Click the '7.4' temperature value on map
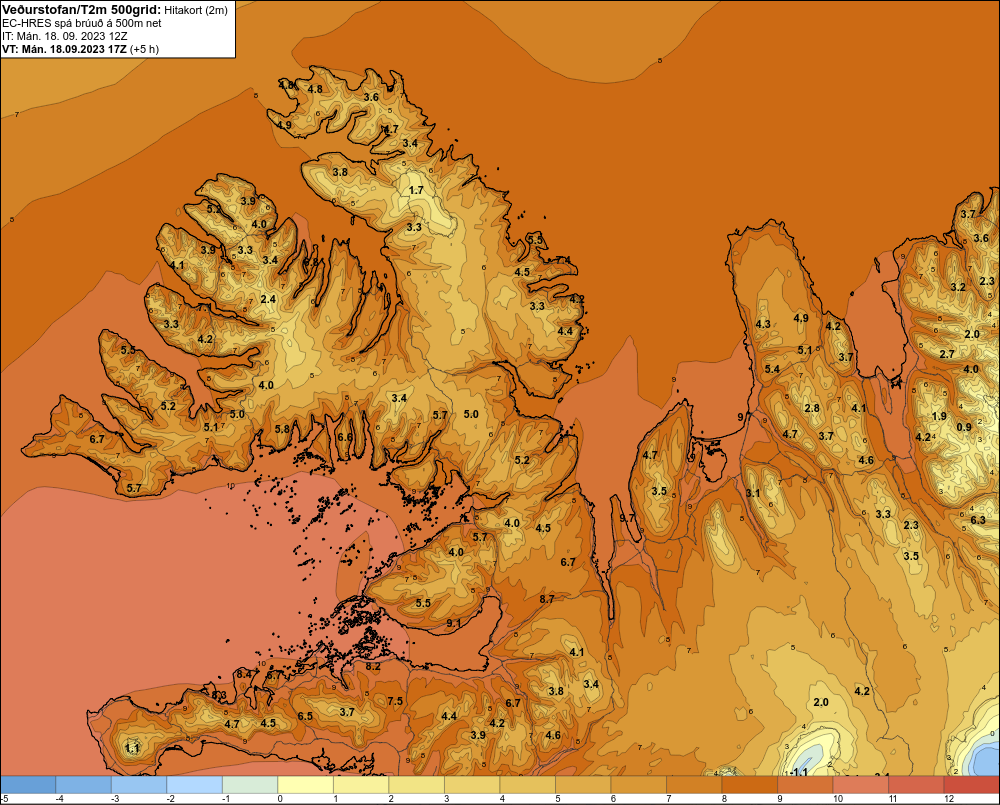 coord(563,260)
